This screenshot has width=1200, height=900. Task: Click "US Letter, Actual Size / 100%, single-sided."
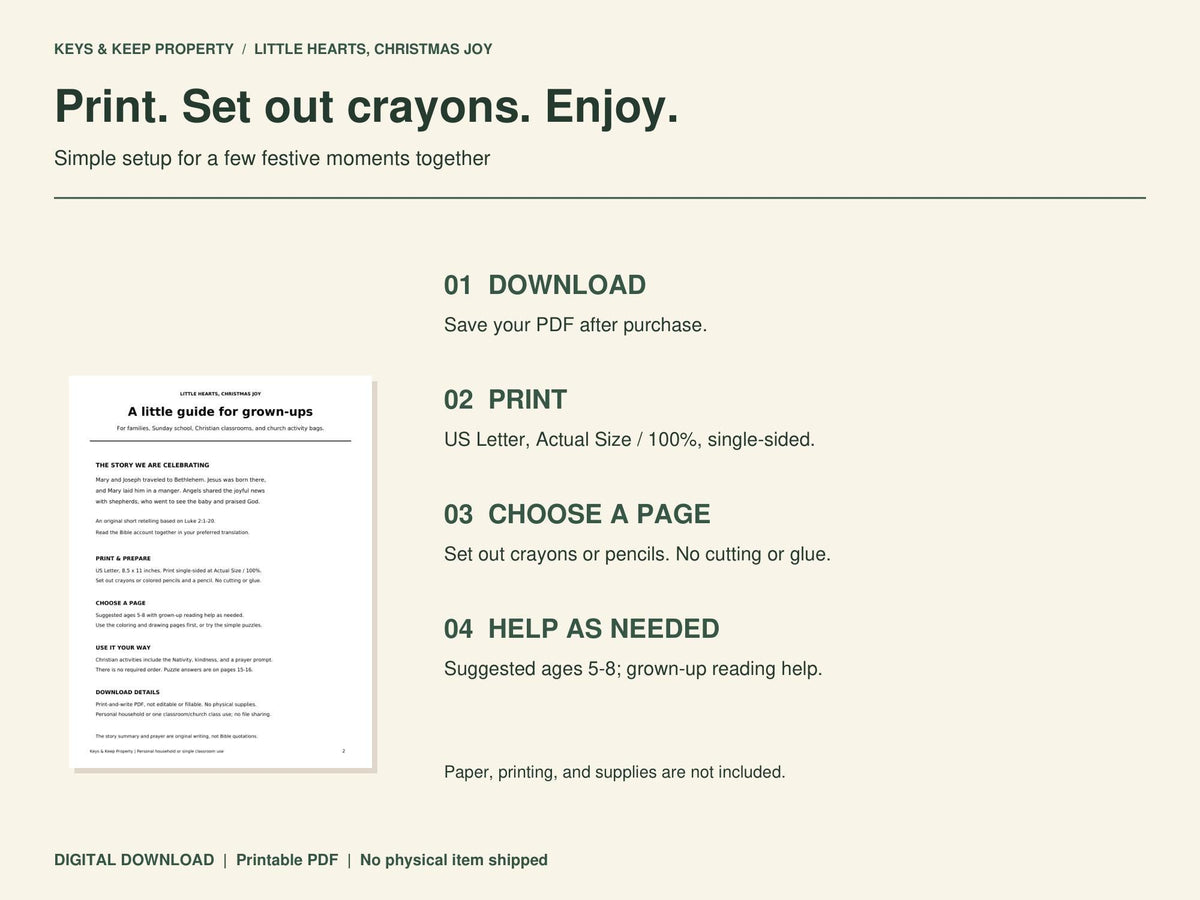tap(630, 439)
